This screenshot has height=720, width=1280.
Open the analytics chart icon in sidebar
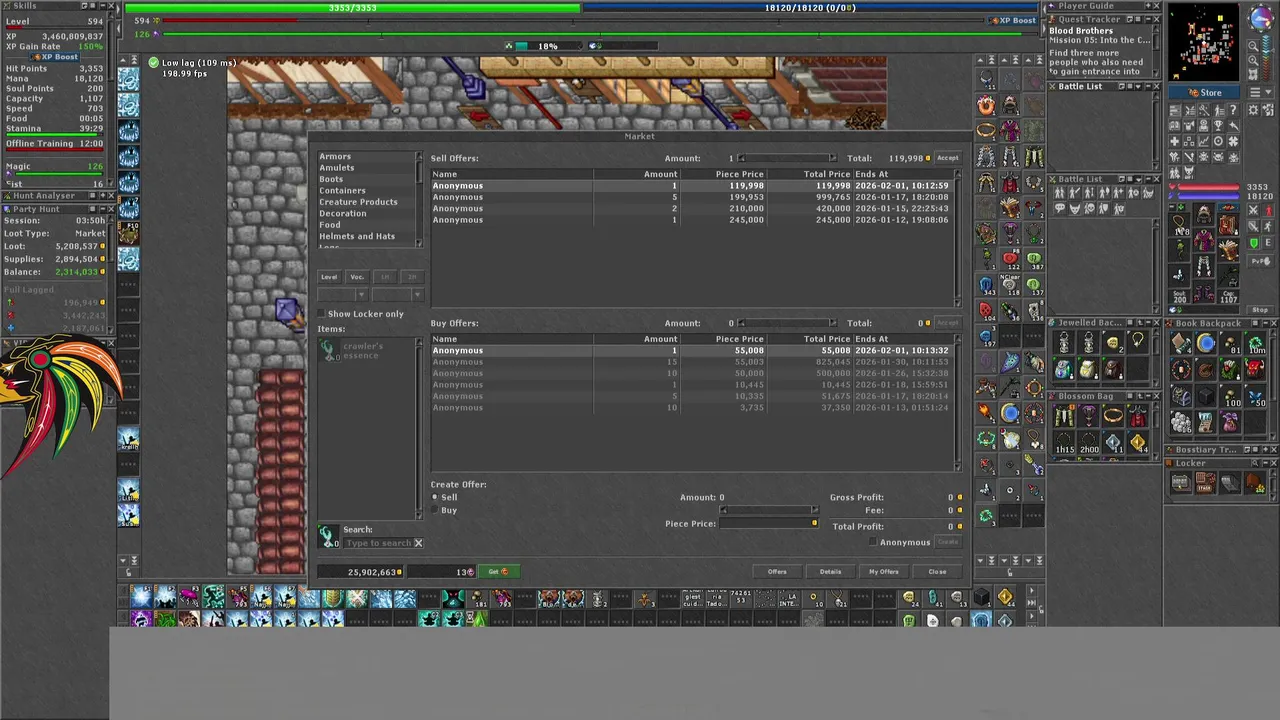(x=1203, y=141)
